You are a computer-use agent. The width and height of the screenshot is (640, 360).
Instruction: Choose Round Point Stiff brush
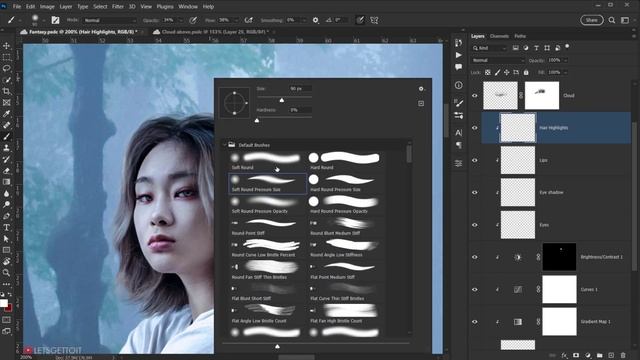coord(267,227)
